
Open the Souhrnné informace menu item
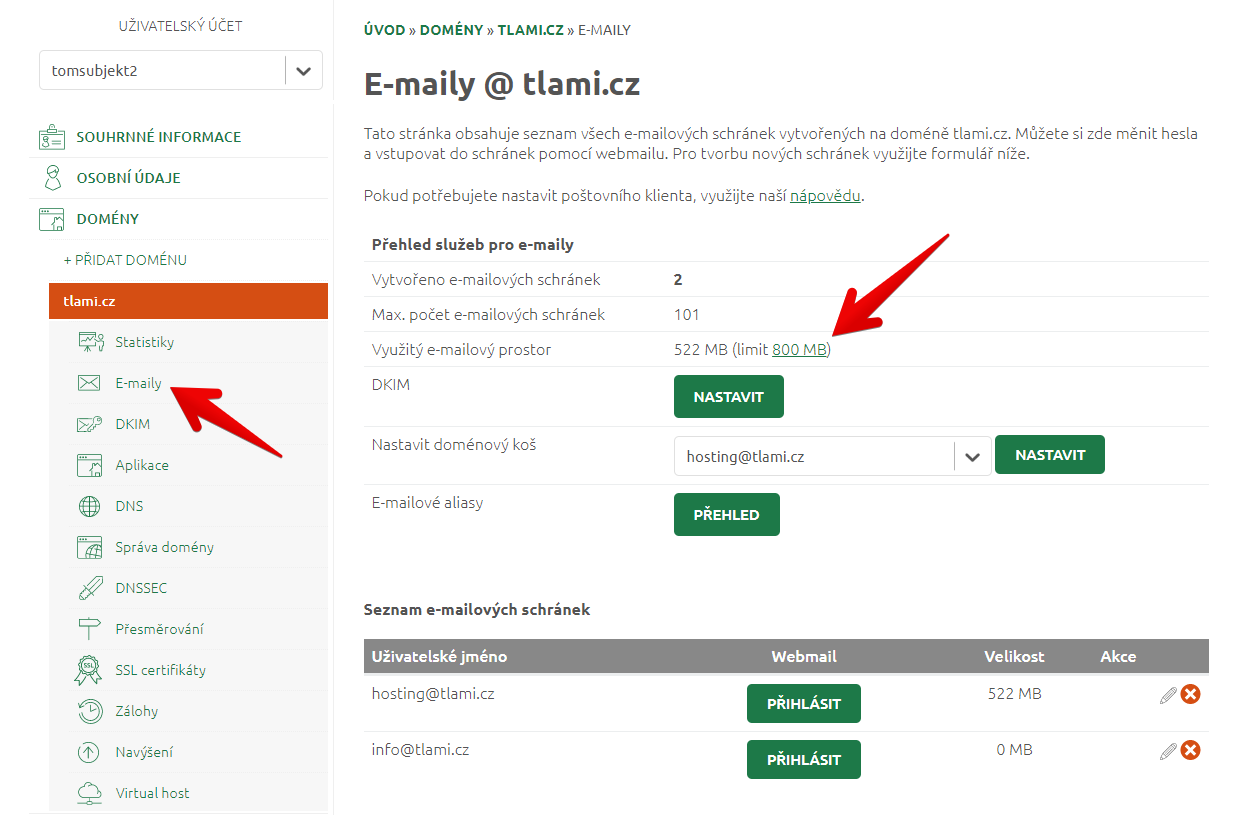point(159,137)
